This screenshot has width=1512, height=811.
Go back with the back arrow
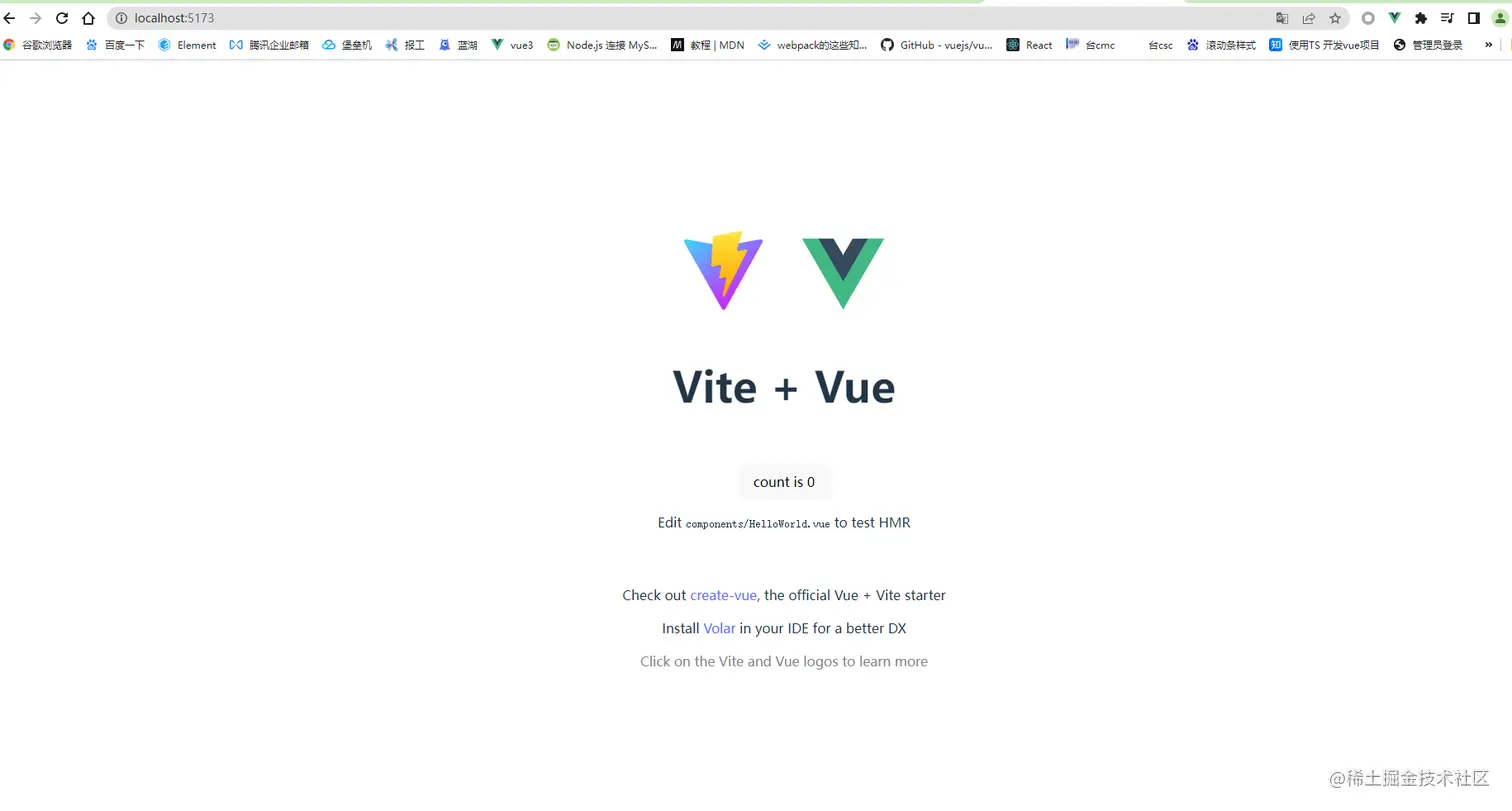(10, 18)
